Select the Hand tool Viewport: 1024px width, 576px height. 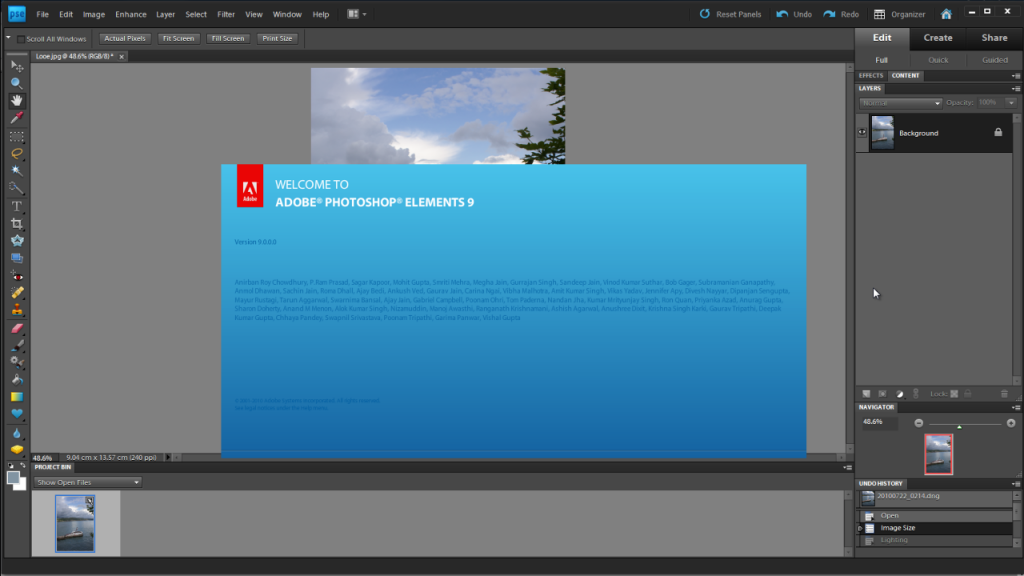pos(16,98)
